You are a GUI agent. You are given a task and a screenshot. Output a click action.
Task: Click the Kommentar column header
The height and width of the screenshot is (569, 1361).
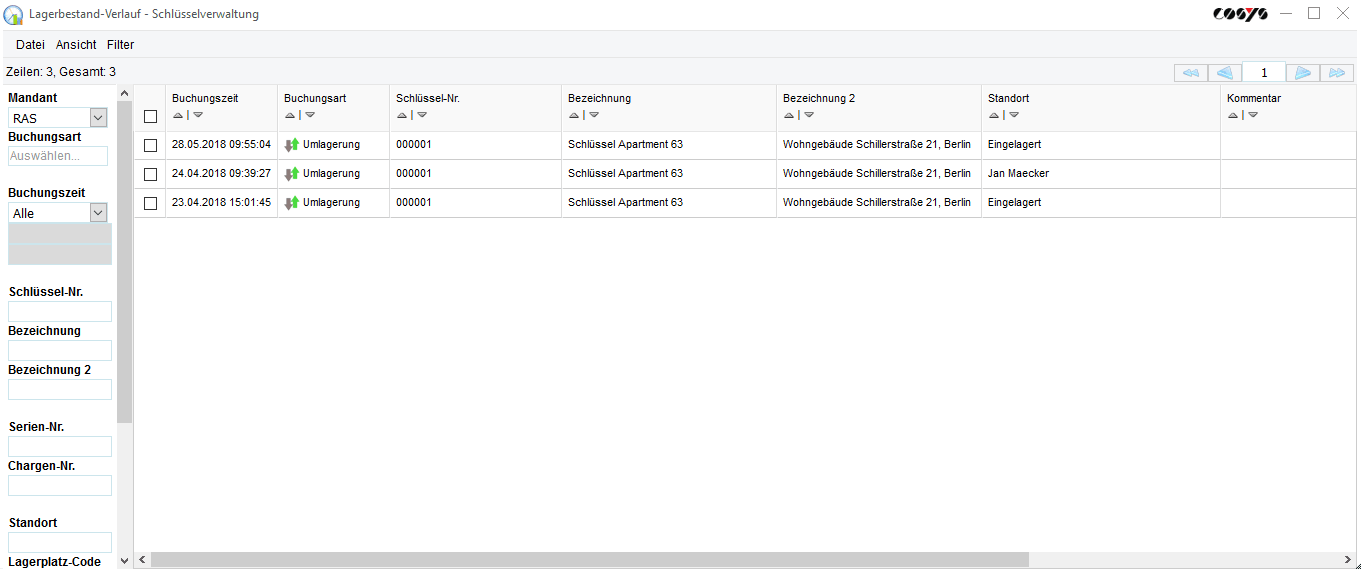point(1254,99)
